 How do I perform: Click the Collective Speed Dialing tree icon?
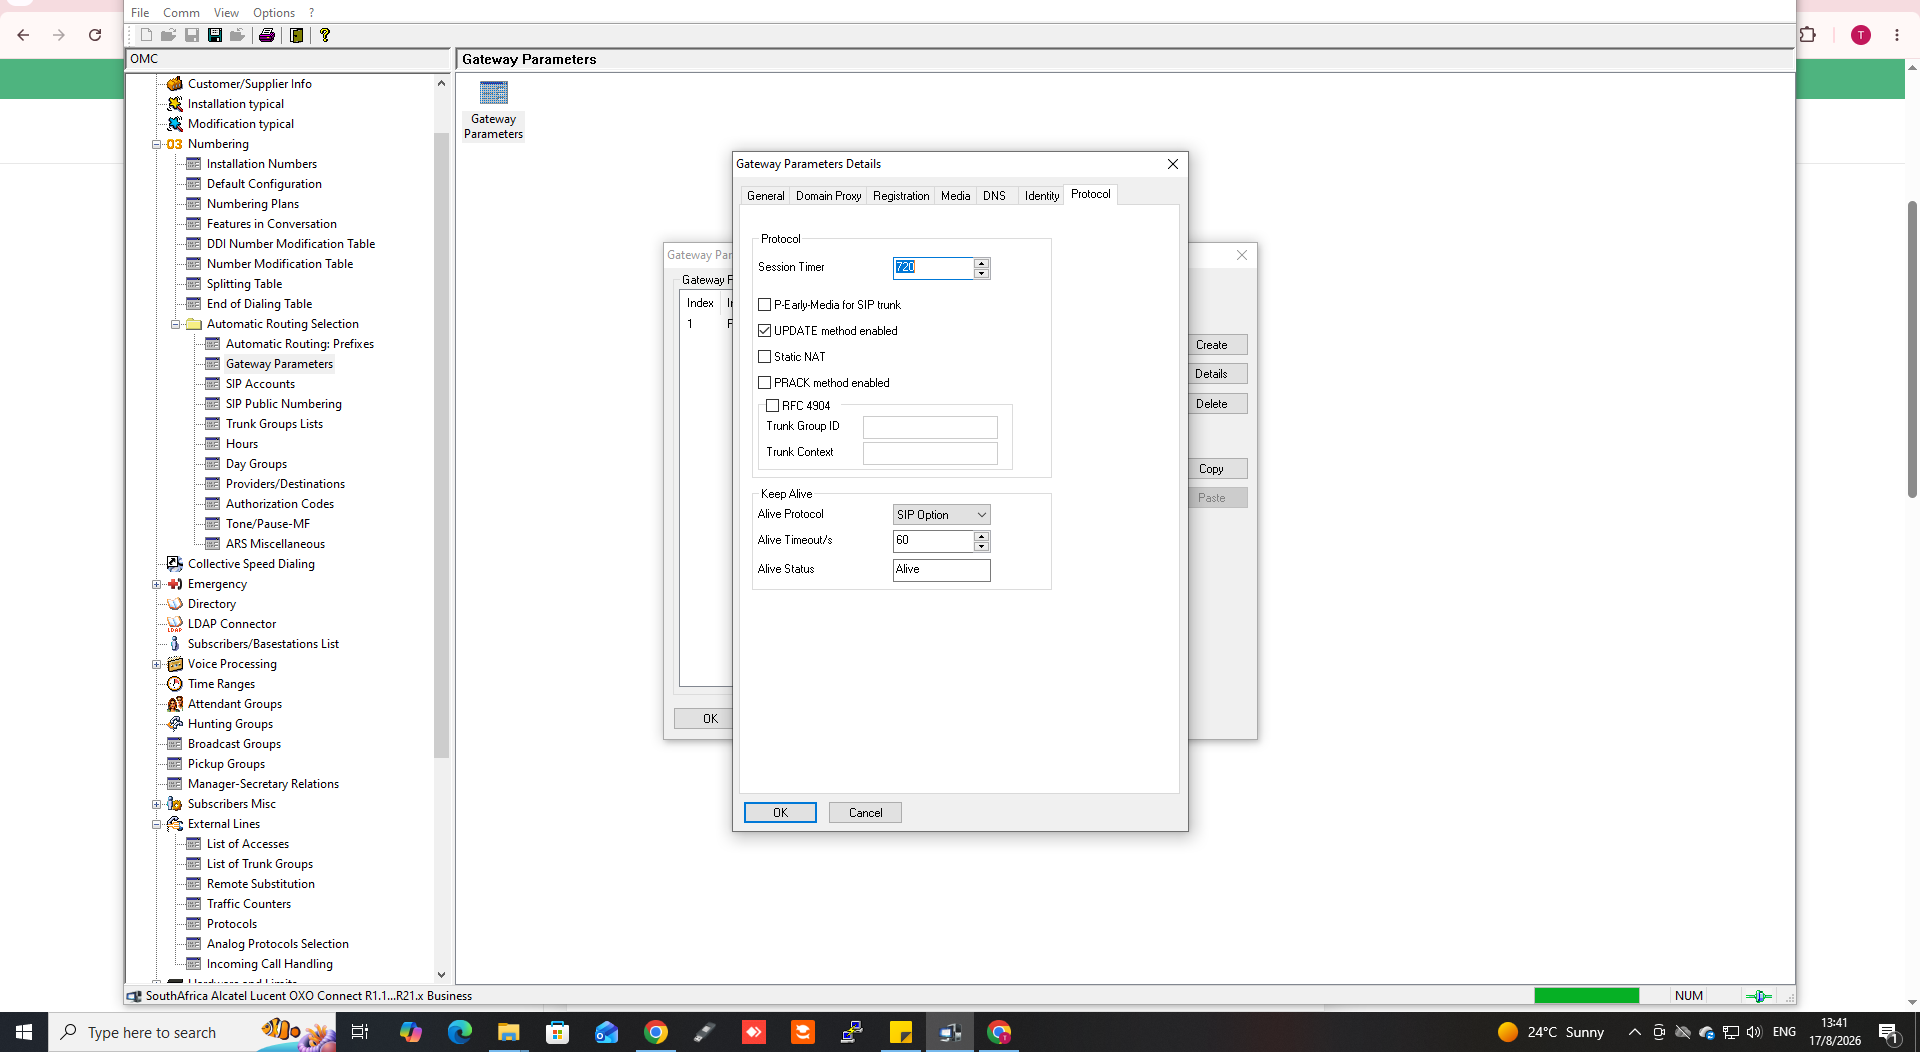click(x=175, y=564)
